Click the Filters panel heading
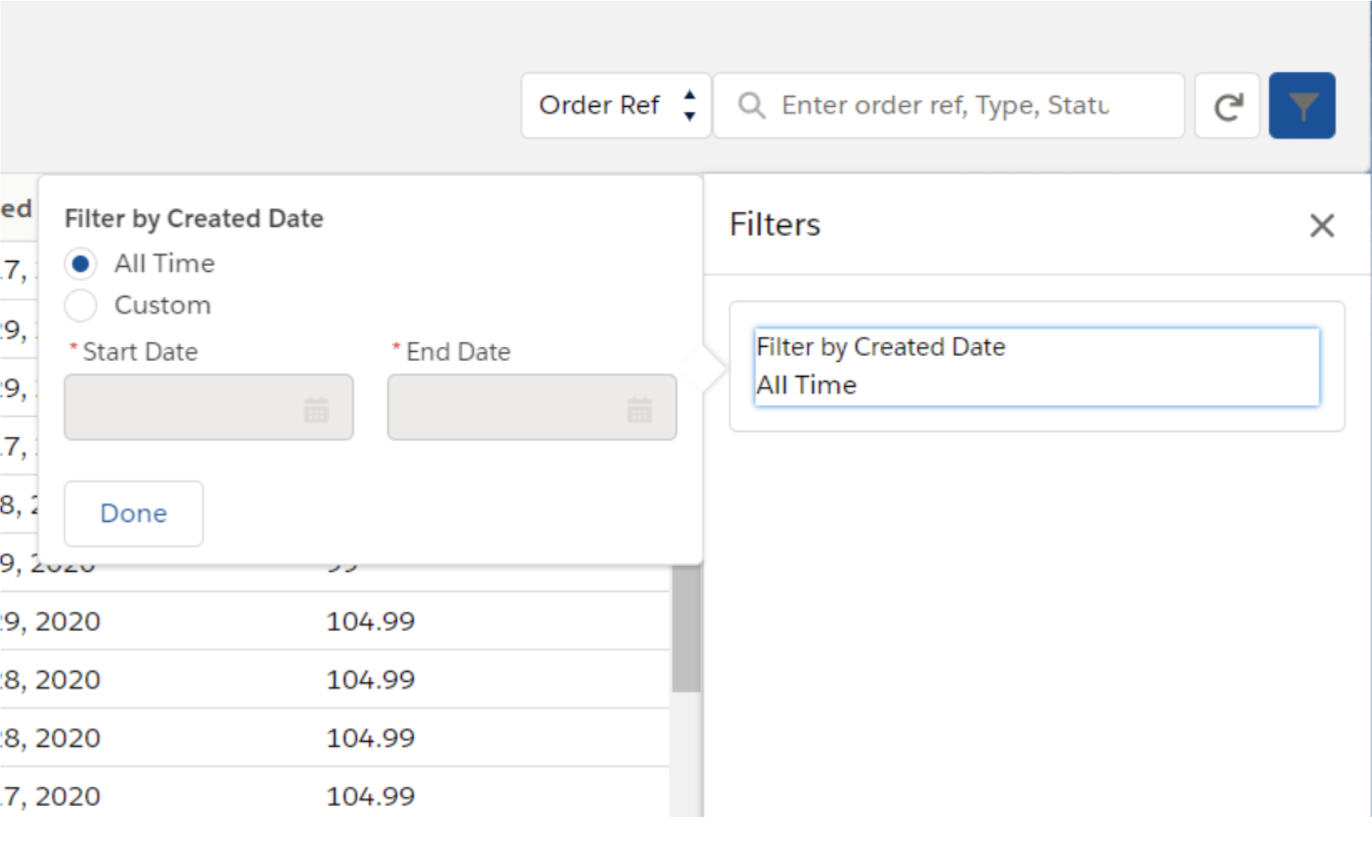Image resolution: width=1372 pixels, height=842 pixels. tap(775, 225)
